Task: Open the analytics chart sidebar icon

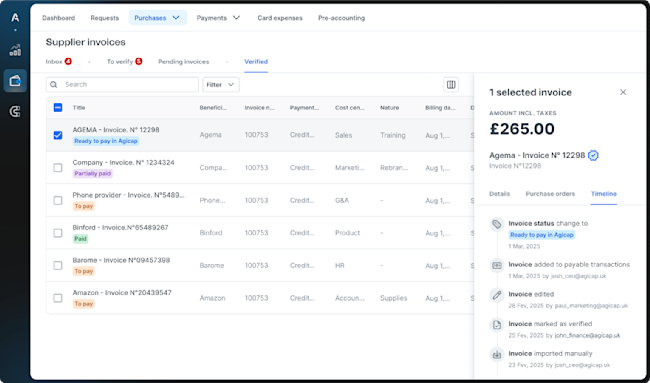Action: click(15, 50)
